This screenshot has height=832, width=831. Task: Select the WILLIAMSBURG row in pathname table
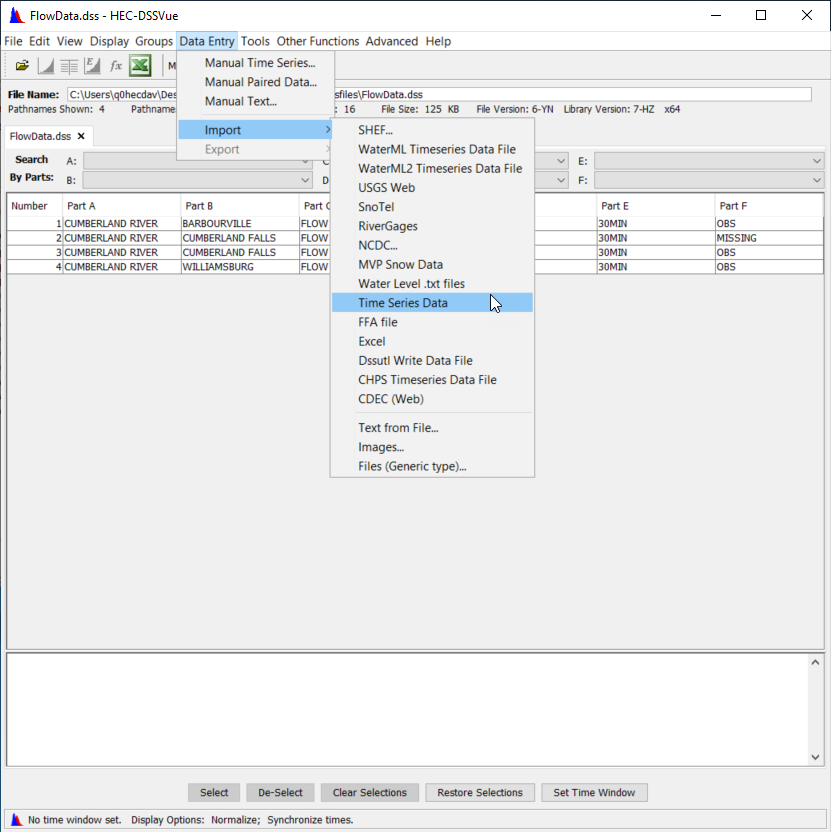[x=217, y=267]
